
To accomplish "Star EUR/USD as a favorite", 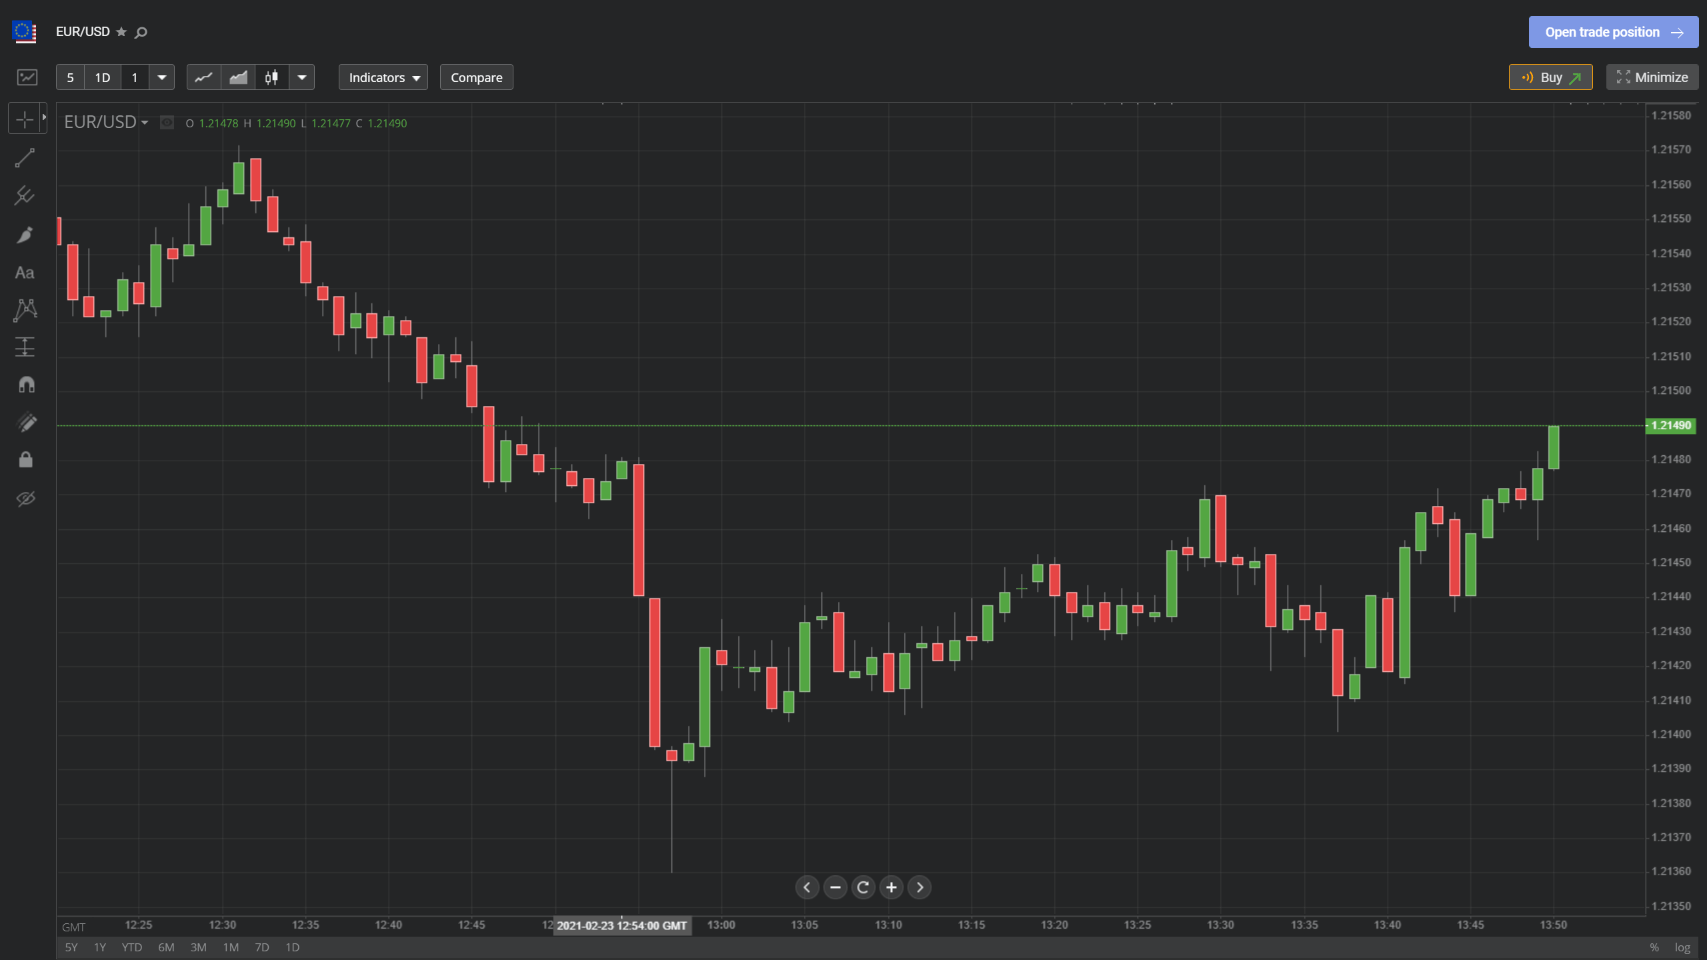I will coord(120,31).
